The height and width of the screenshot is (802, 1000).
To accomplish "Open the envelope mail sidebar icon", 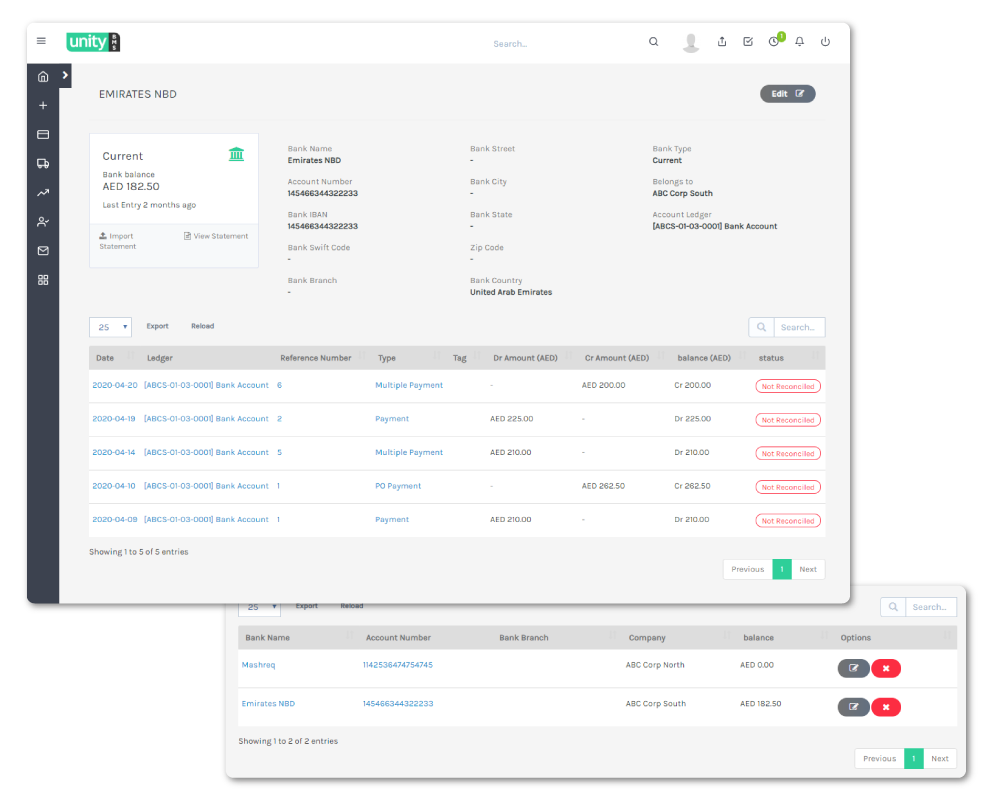I will [x=43, y=251].
